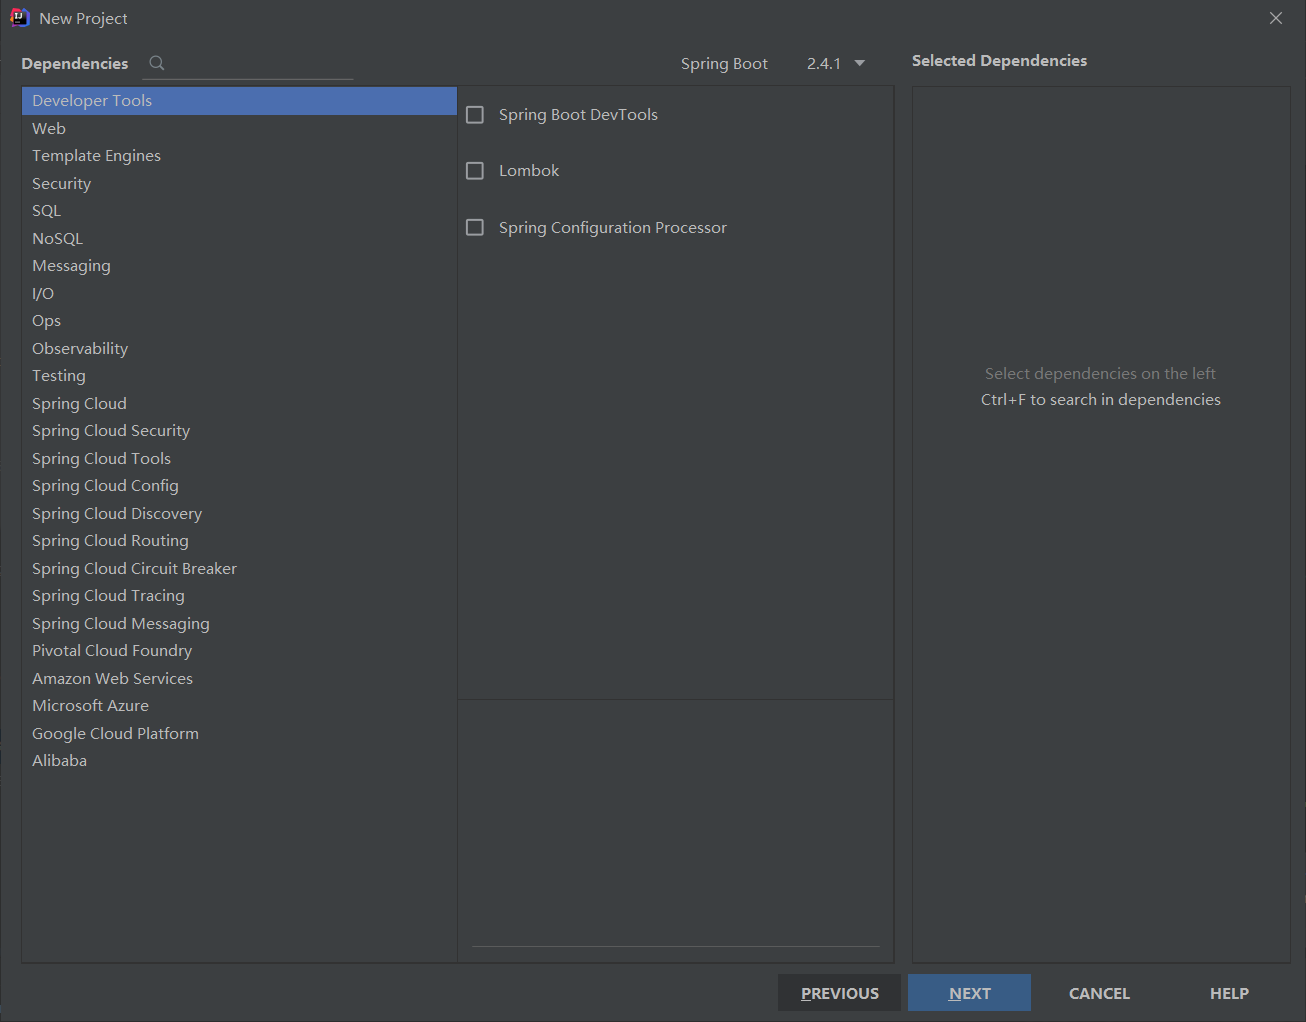Open the Spring Boot version dropdown

click(836, 63)
